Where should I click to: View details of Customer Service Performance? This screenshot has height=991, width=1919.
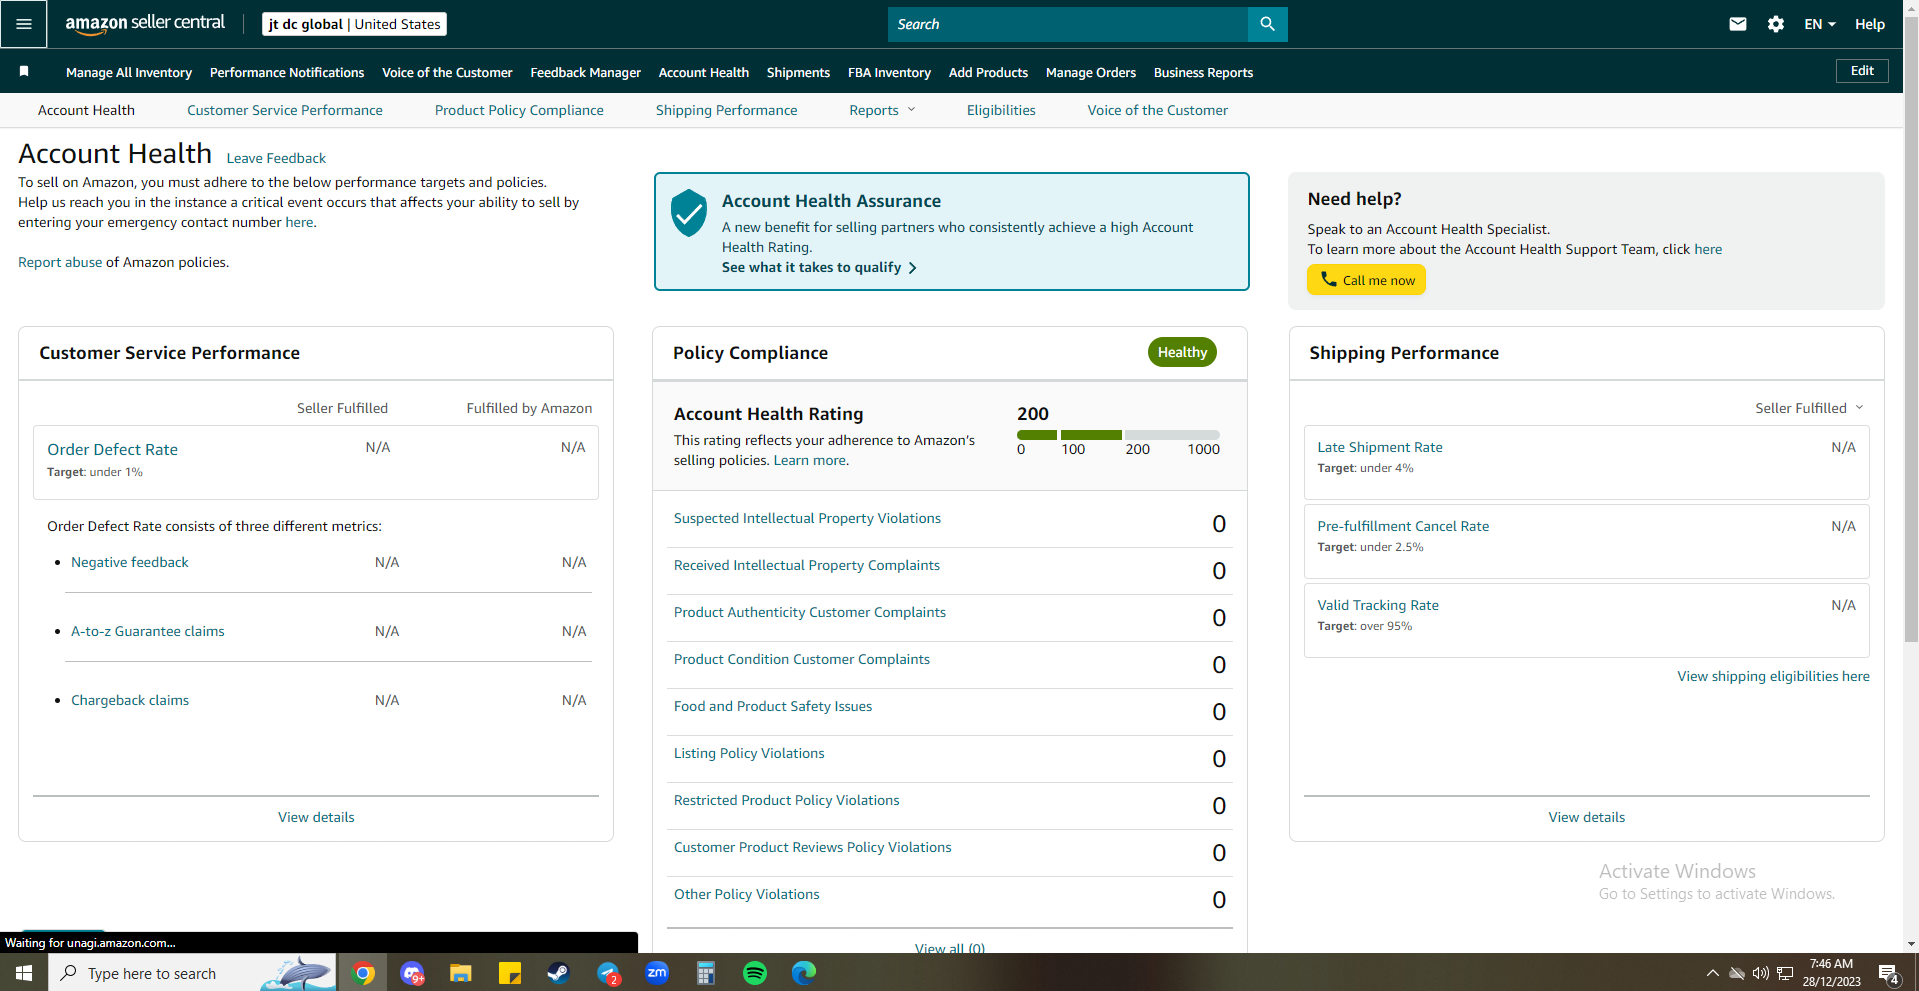click(x=316, y=817)
